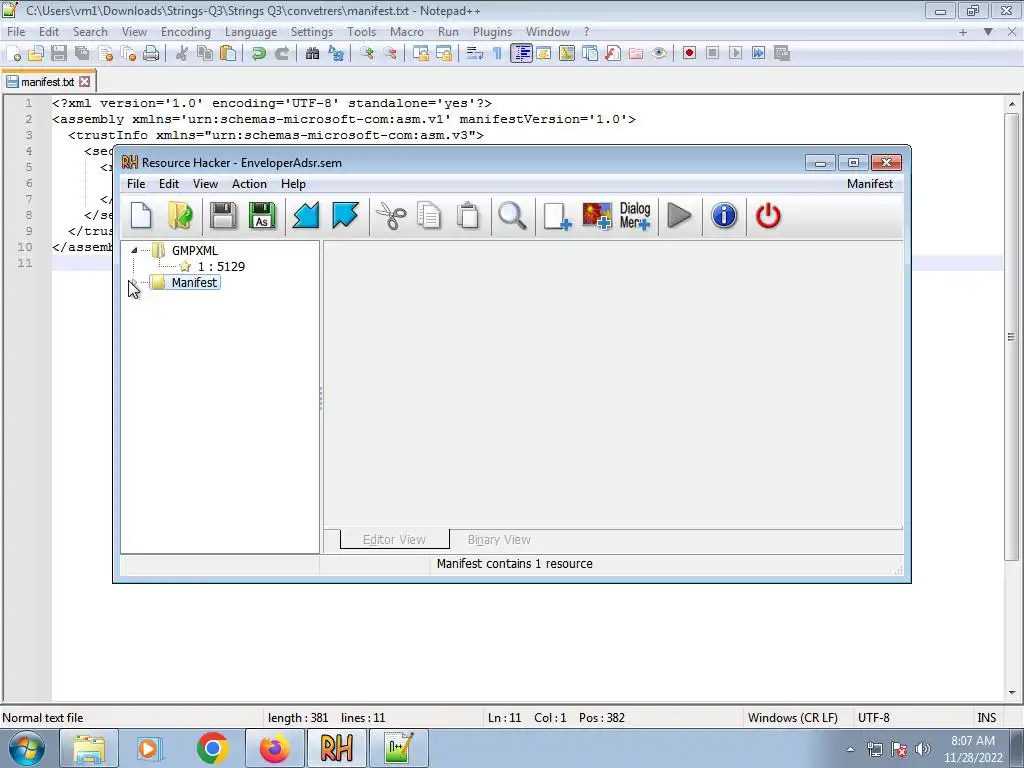Viewport: 1024px width, 768px height.
Task: Click Resource Hacker RH taskbar button
Action: point(336,748)
